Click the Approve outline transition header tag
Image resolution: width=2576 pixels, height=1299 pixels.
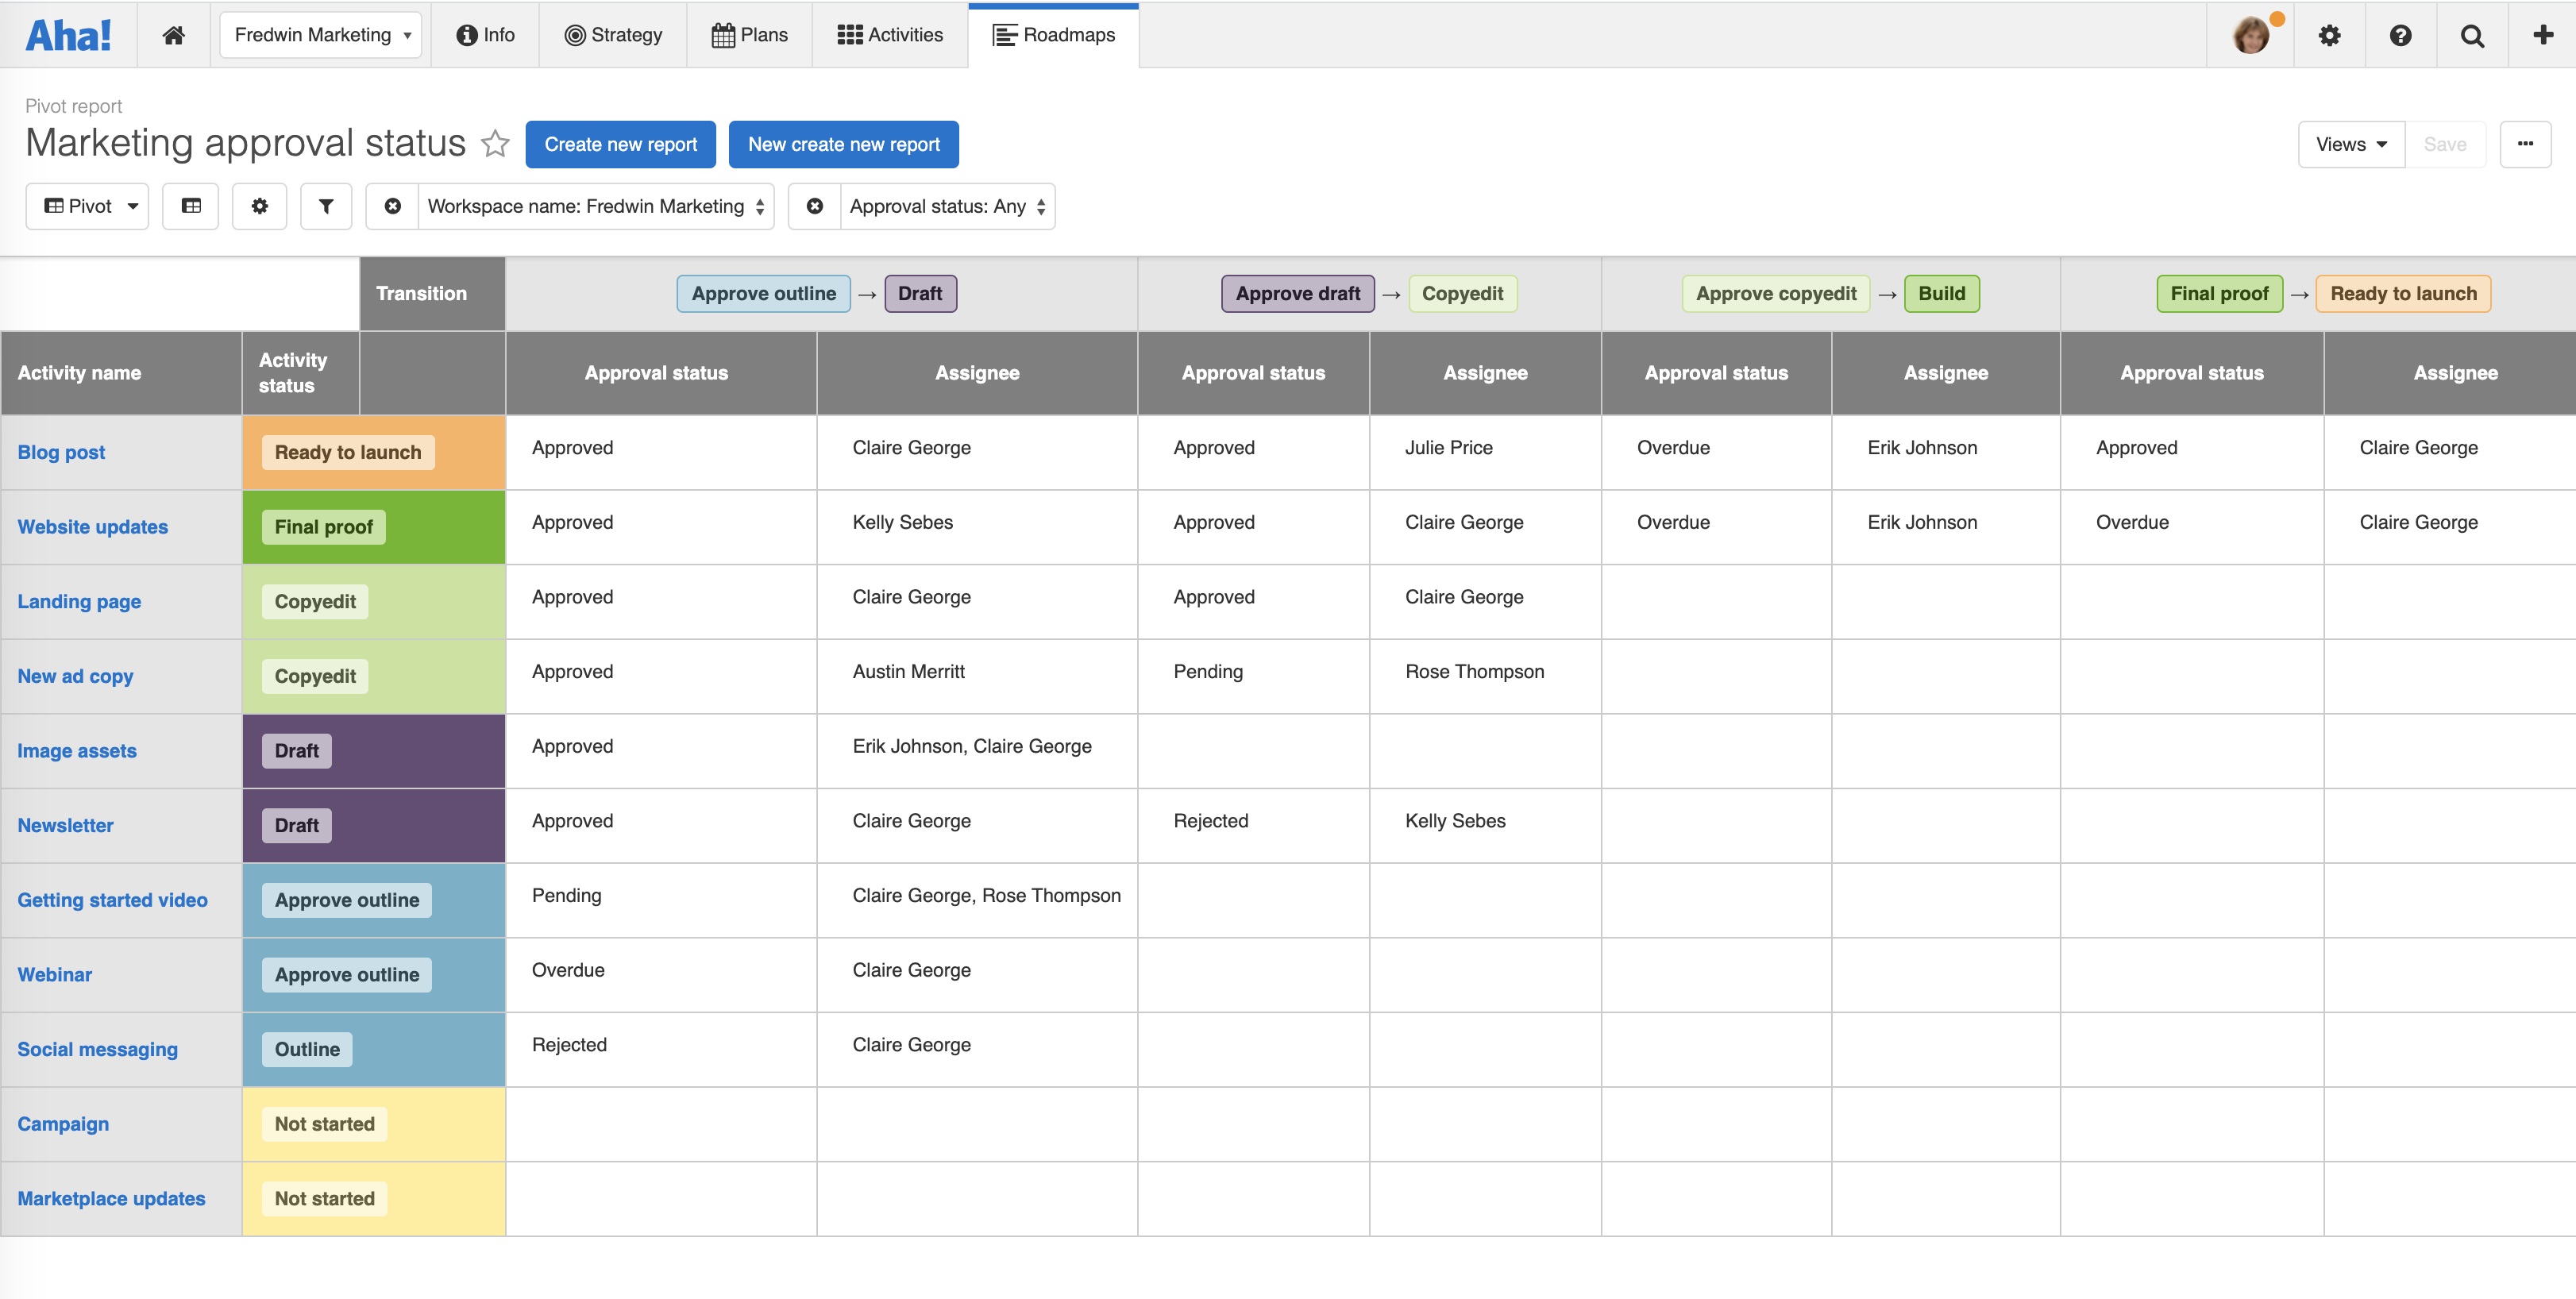click(764, 294)
